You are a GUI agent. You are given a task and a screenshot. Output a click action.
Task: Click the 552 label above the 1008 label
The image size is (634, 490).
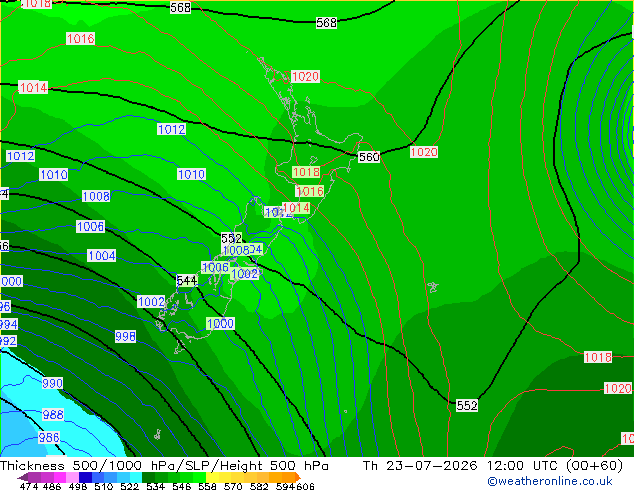point(231,238)
